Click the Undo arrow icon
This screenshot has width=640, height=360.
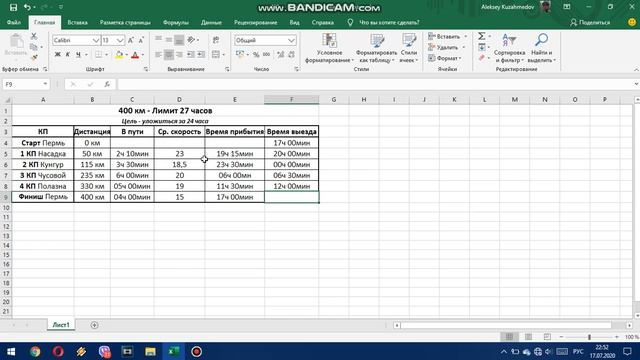(x=27, y=7)
